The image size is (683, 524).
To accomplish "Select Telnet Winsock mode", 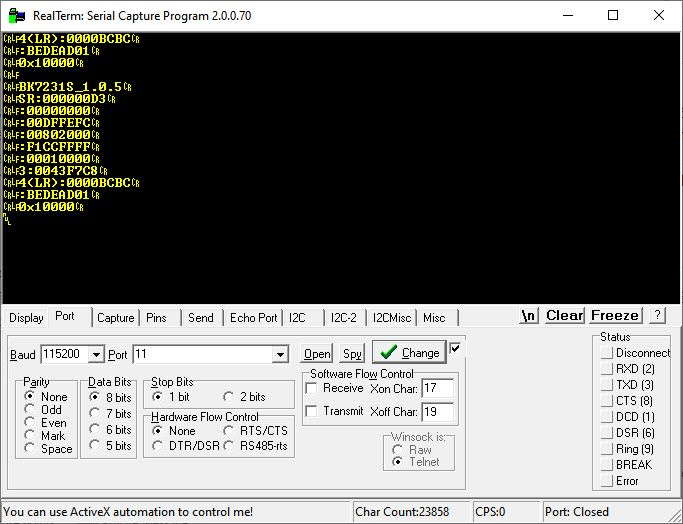I will coord(416,462).
